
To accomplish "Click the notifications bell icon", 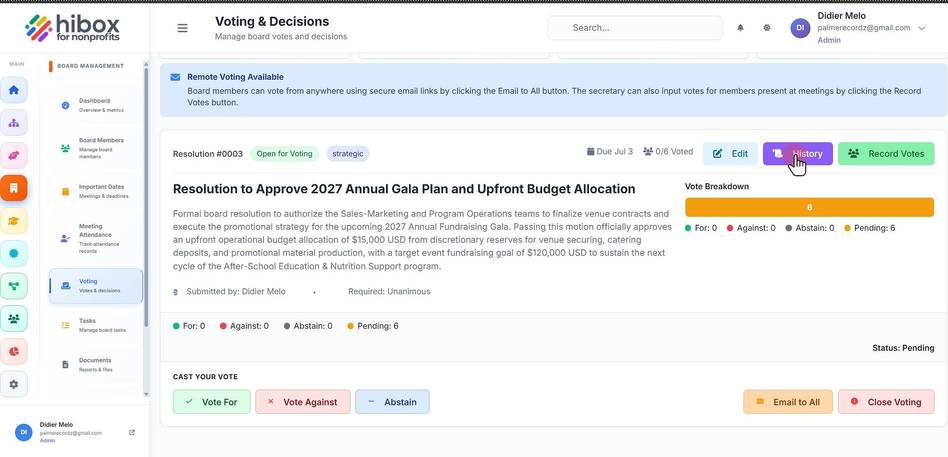I will pos(740,28).
